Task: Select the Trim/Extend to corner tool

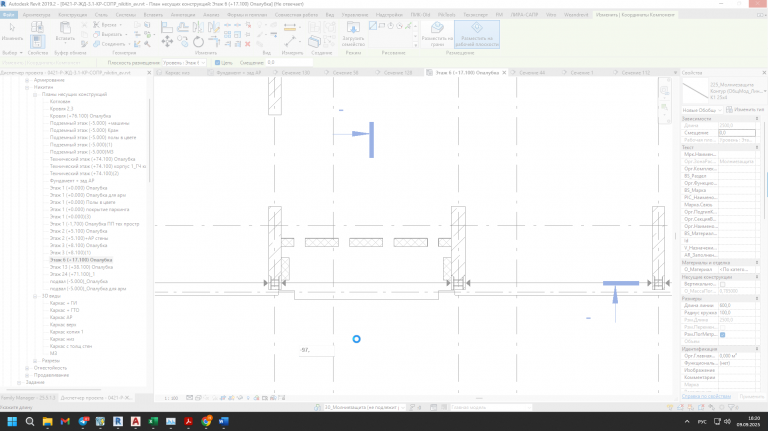Action: pyautogui.click(x=214, y=42)
